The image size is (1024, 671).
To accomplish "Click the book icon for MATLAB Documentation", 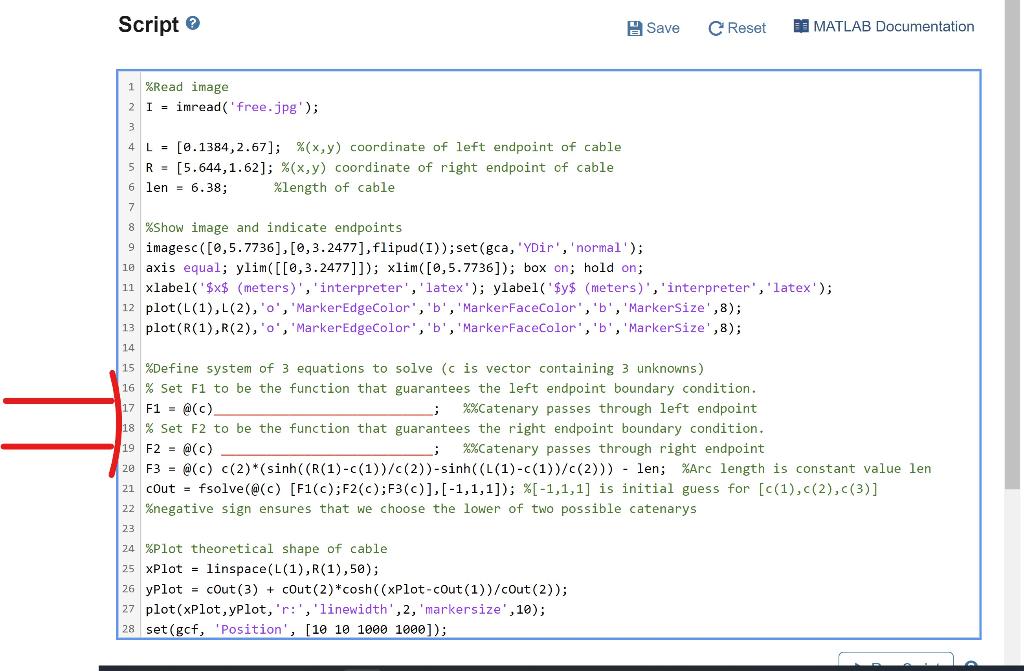I will click(x=800, y=25).
